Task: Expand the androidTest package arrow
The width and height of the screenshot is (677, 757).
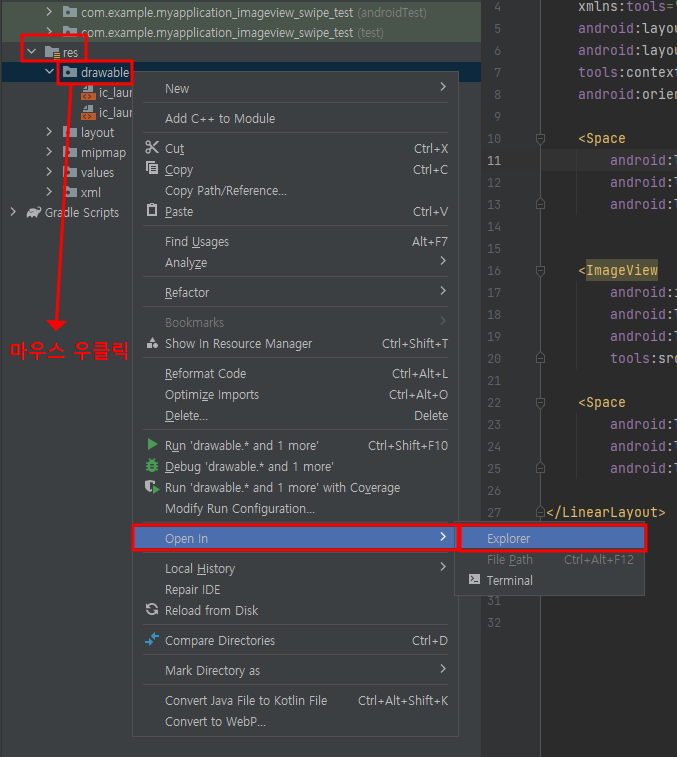Action: [49, 11]
